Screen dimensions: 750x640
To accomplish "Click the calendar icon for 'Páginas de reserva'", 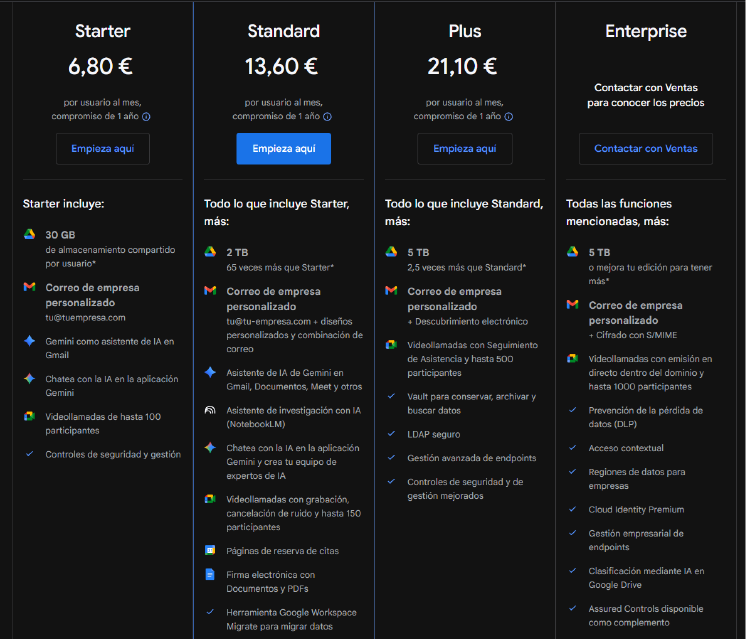I will tap(210, 550).
